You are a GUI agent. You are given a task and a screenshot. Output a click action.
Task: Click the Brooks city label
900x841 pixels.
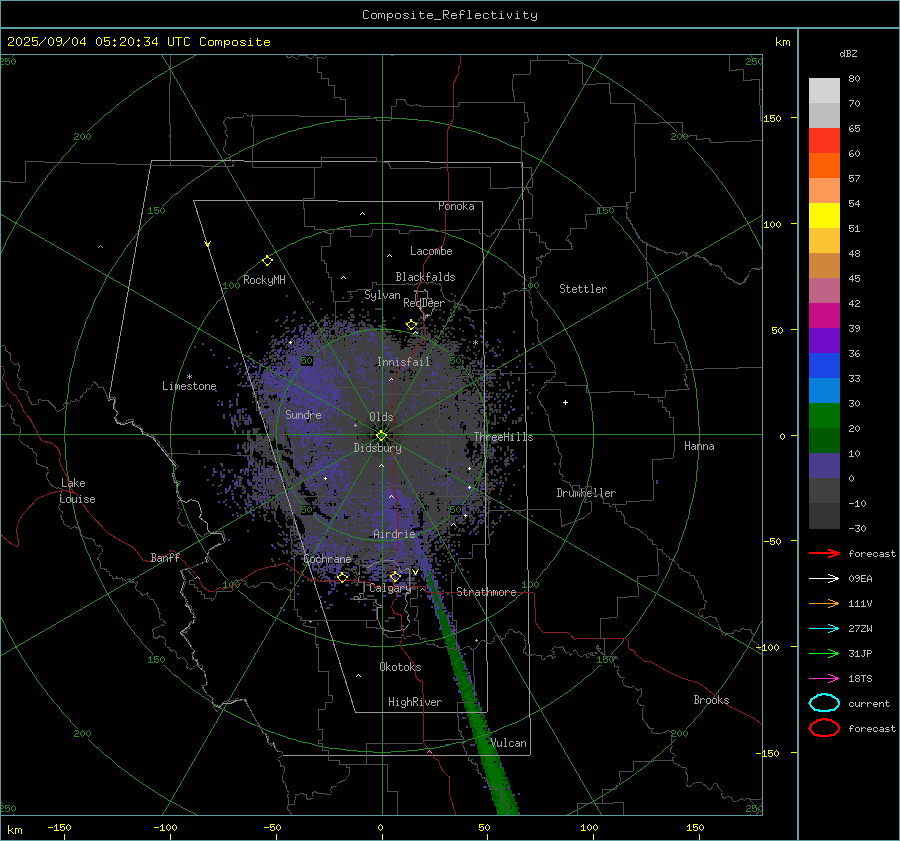[x=711, y=700]
